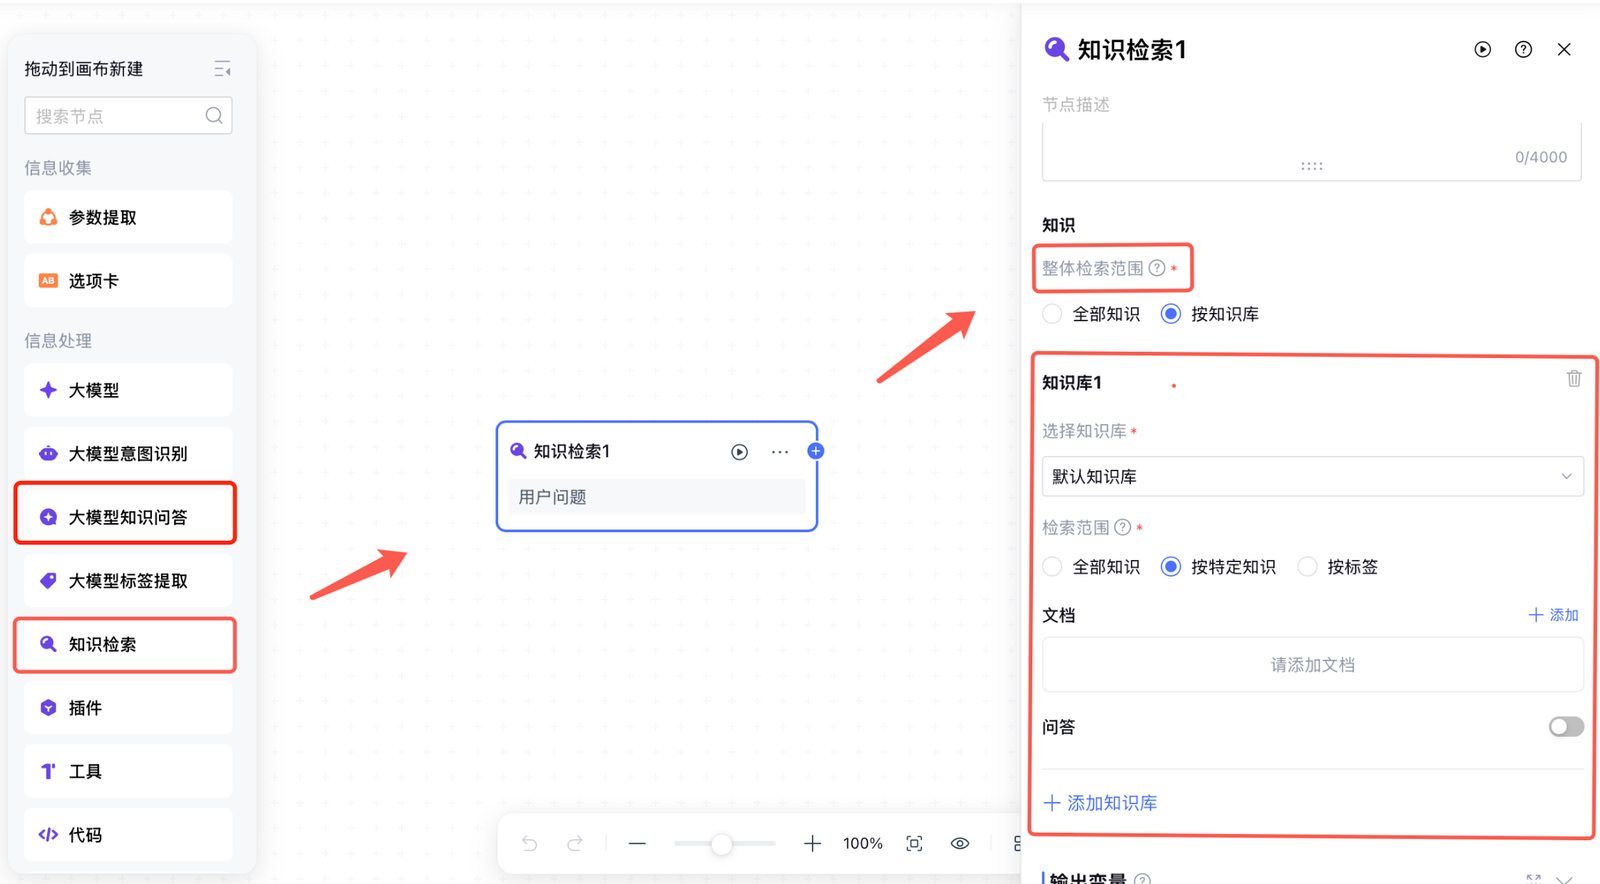
Task: Click the blue plus connector on node
Action: [816, 451]
